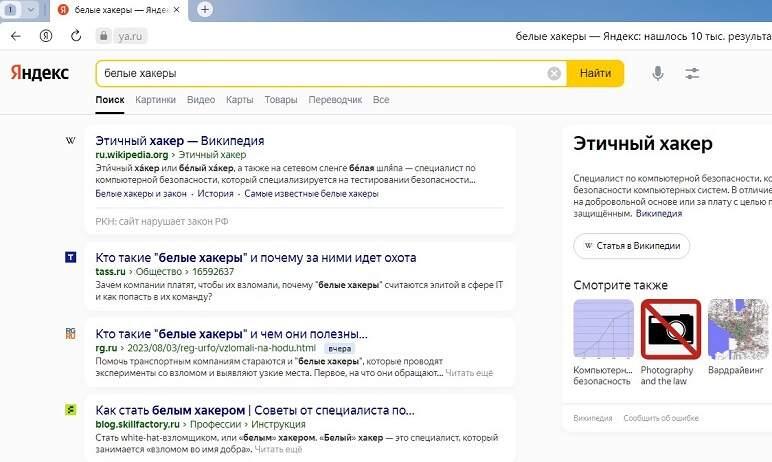772x462 pixels.
Task: Click the blog.skillfactory.ru green URL
Action: [x=137, y=424]
